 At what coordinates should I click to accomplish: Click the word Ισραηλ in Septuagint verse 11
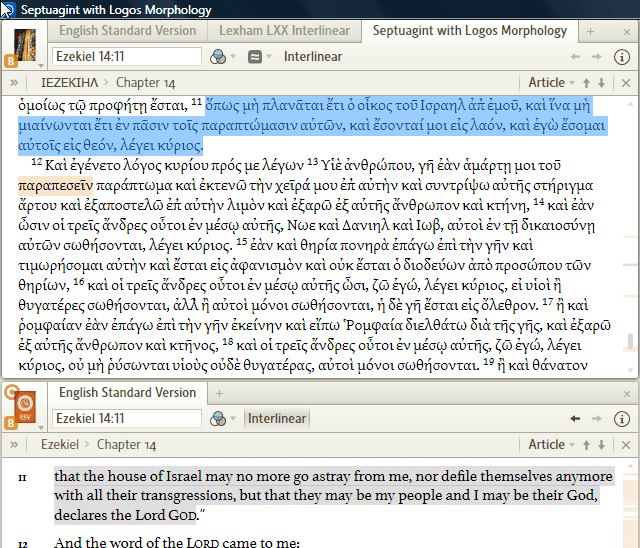point(442,106)
